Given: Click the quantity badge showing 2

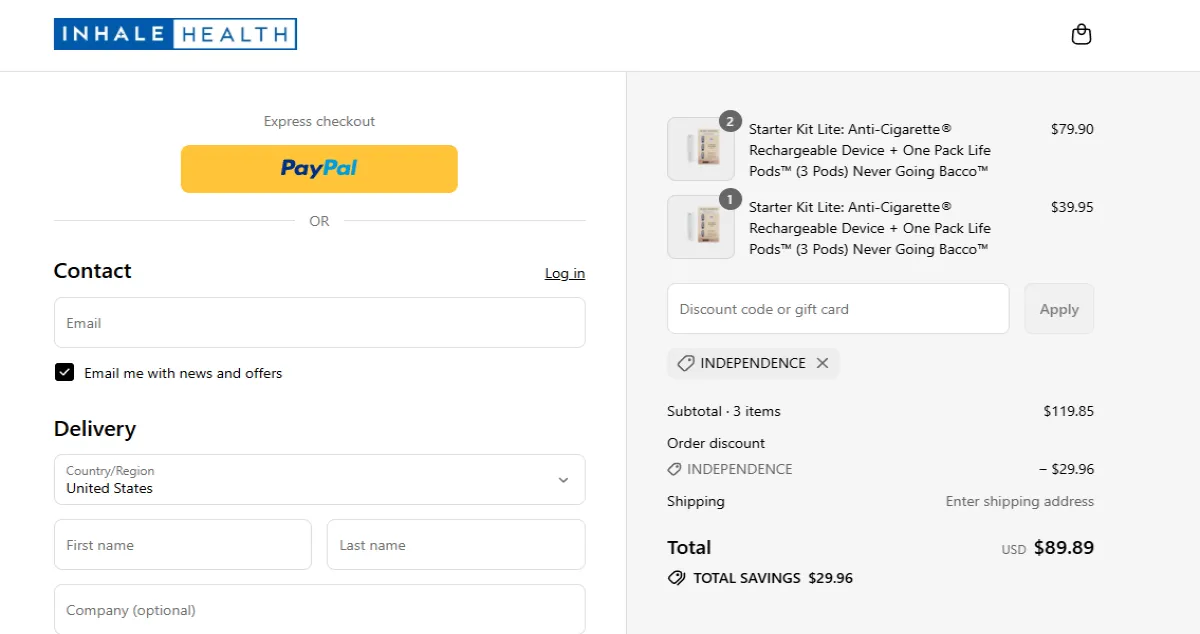Looking at the screenshot, I should tap(730, 121).
